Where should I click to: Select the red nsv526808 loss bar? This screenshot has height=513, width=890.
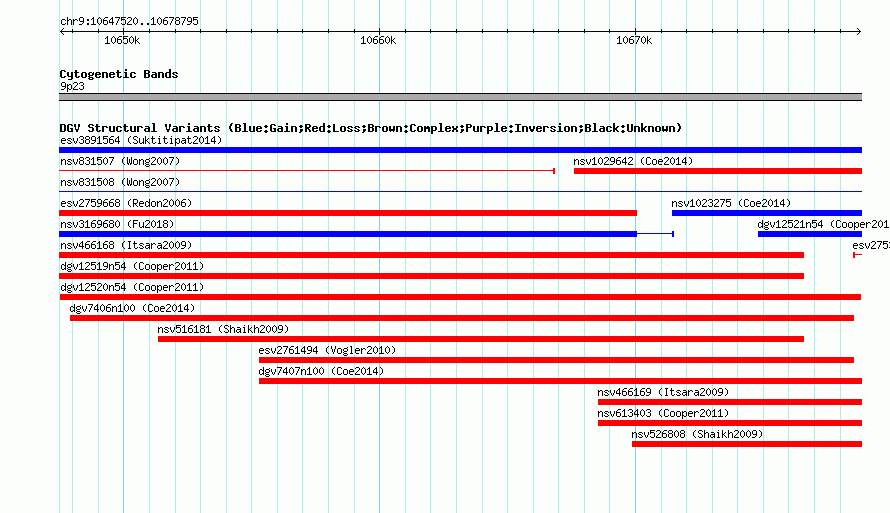pos(747,444)
